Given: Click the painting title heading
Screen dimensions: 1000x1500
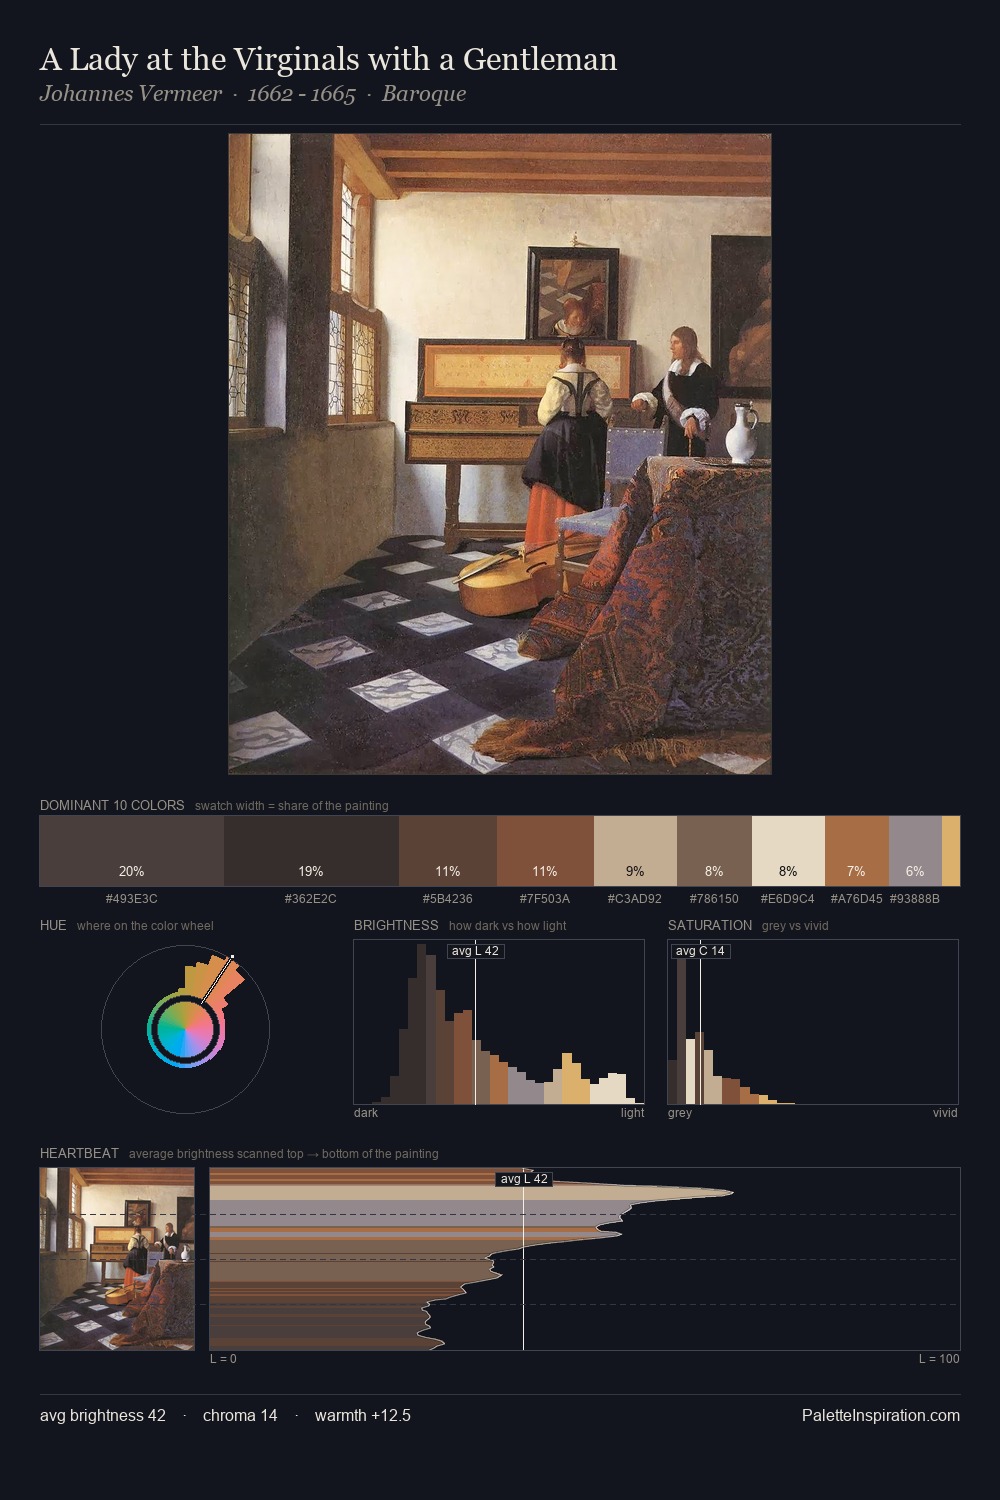Looking at the screenshot, I should [328, 60].
